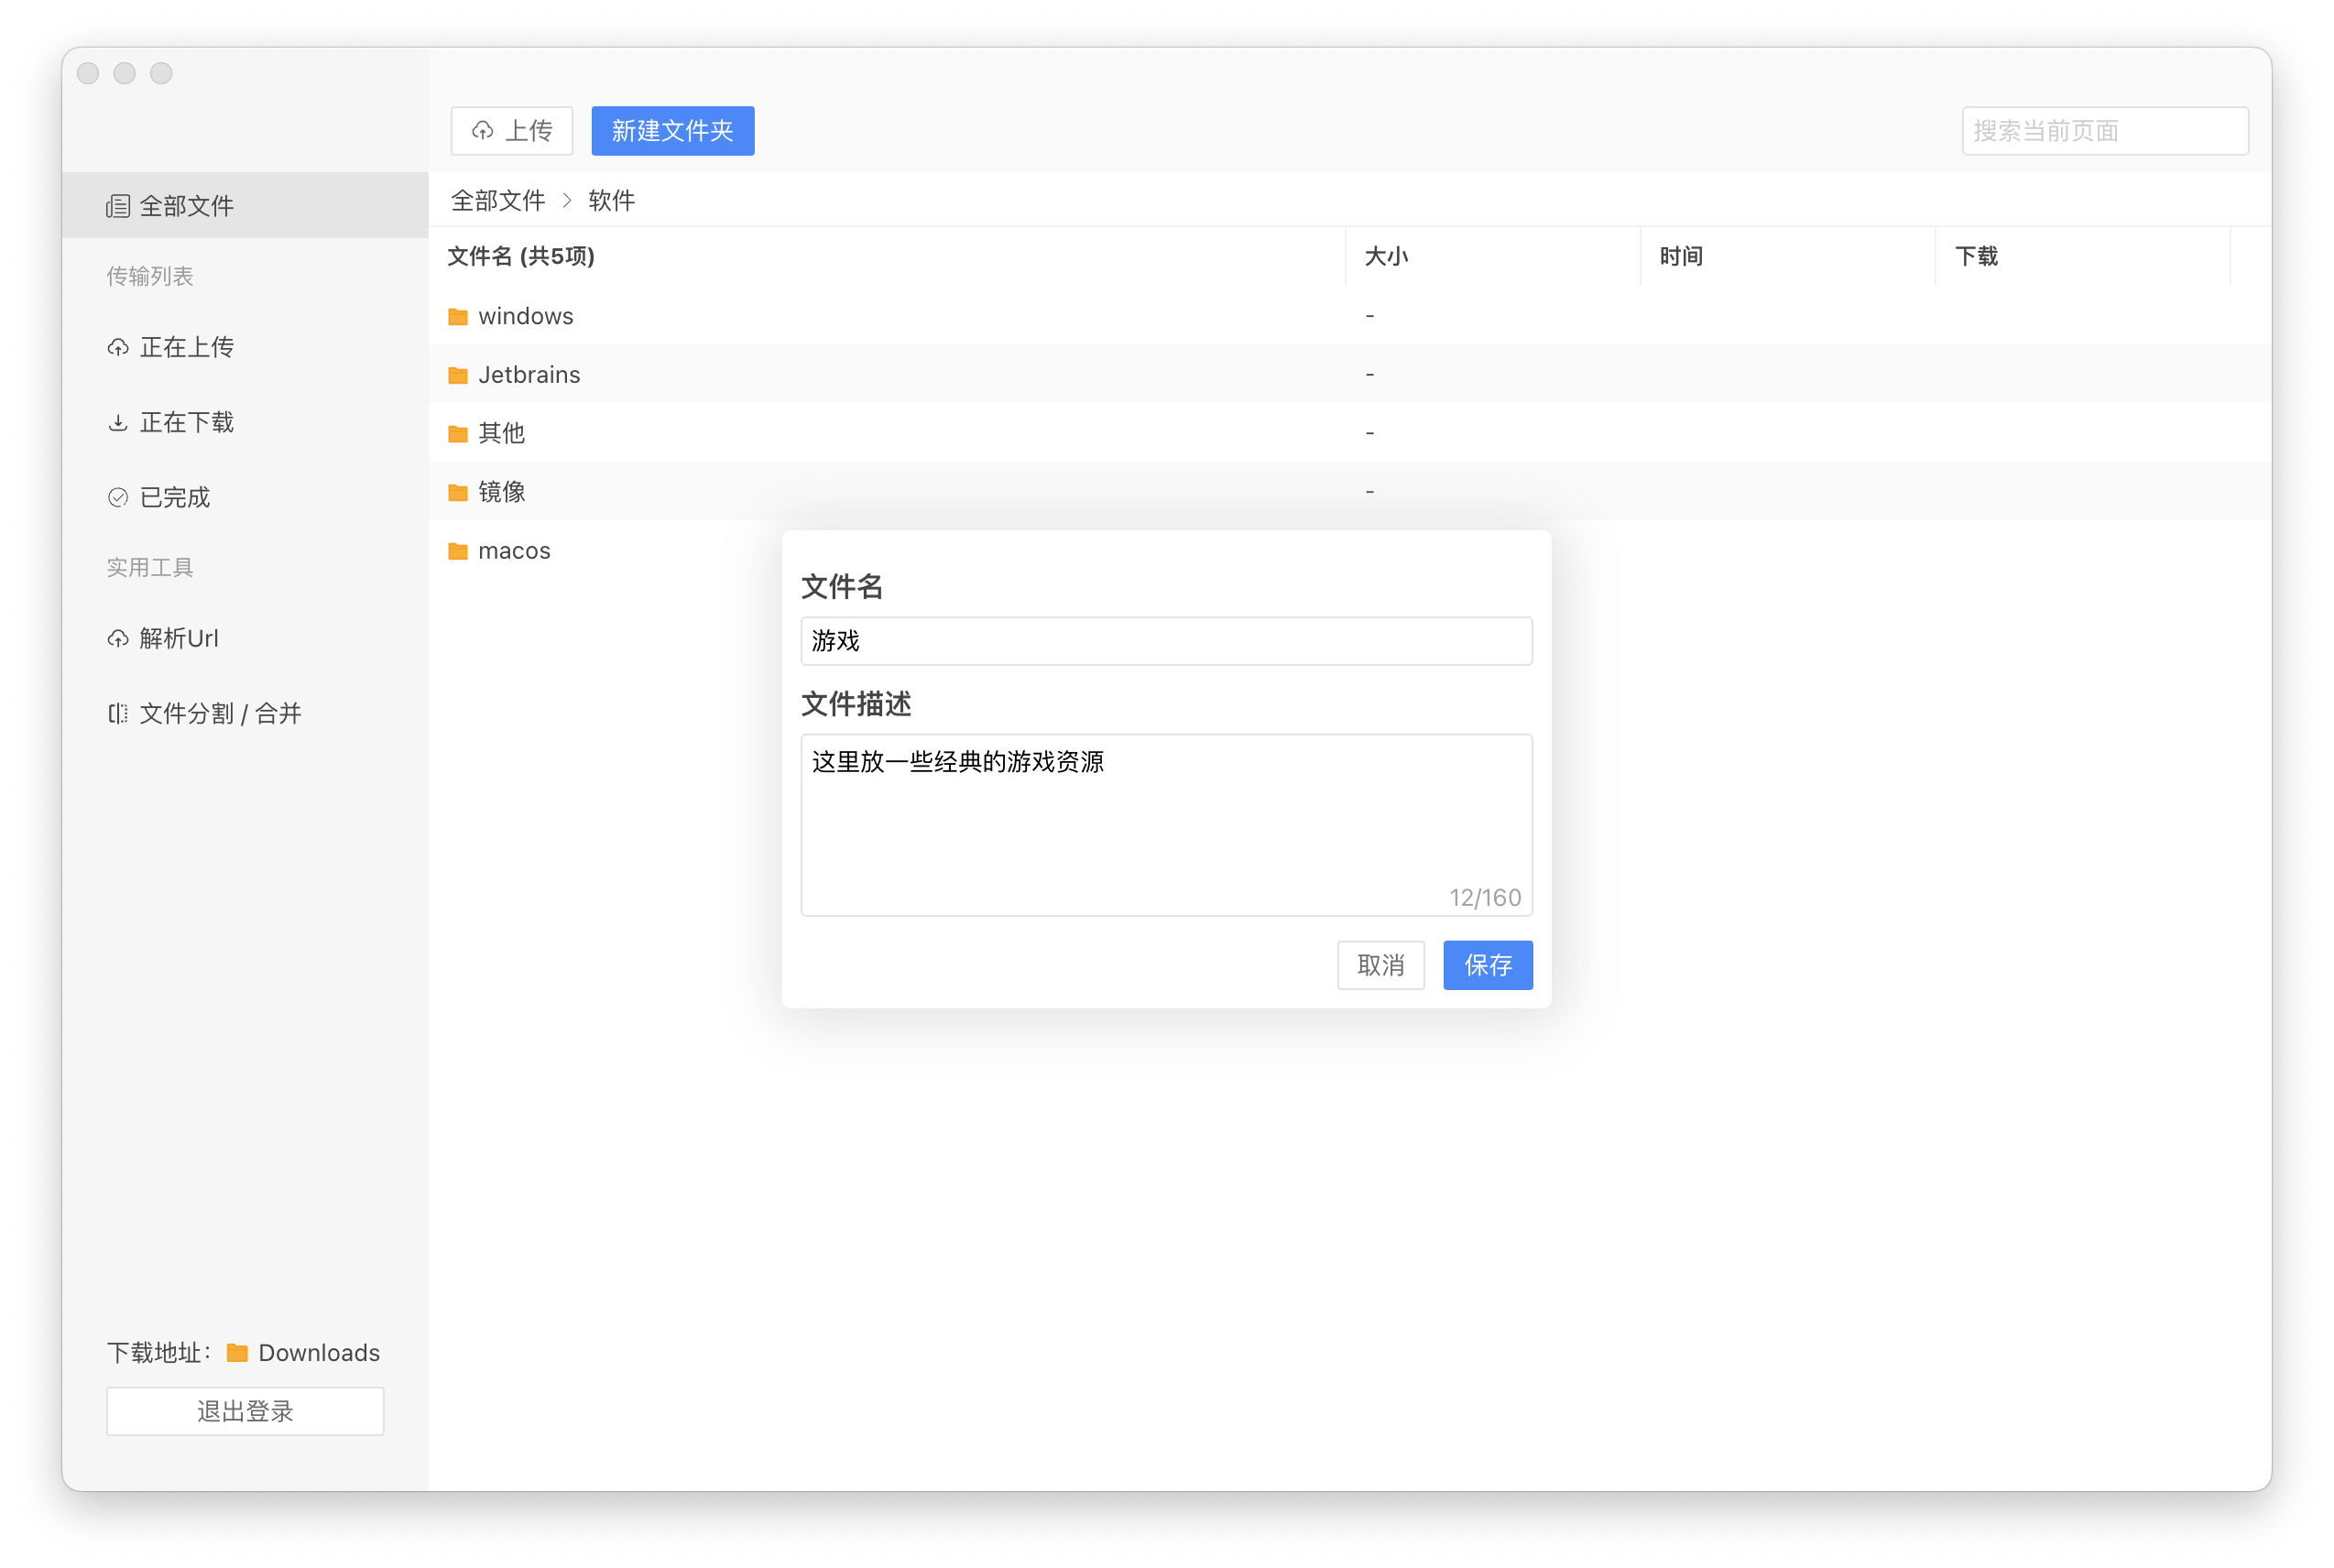Viewport: 2334px width, 1568px height.
Task: Open the windows folder
Action: pos(525,315)
